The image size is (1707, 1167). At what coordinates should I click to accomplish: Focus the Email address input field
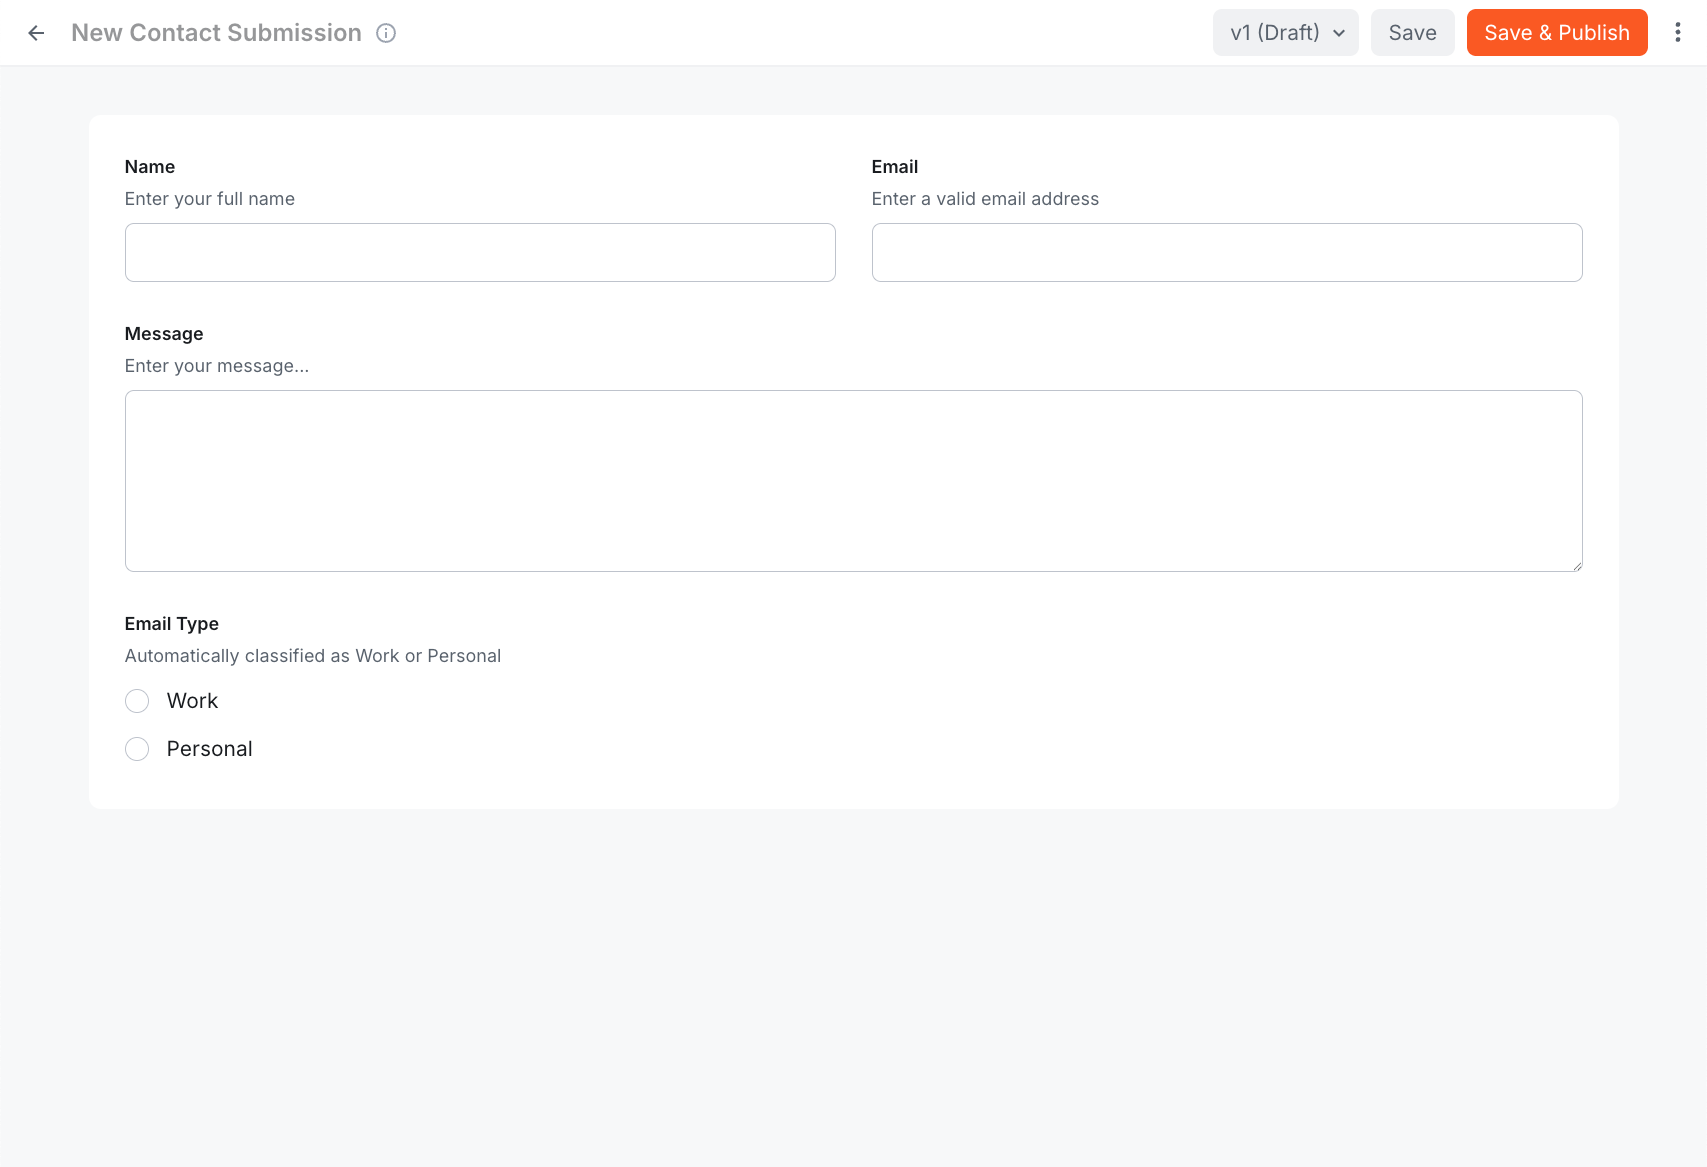1226,252
